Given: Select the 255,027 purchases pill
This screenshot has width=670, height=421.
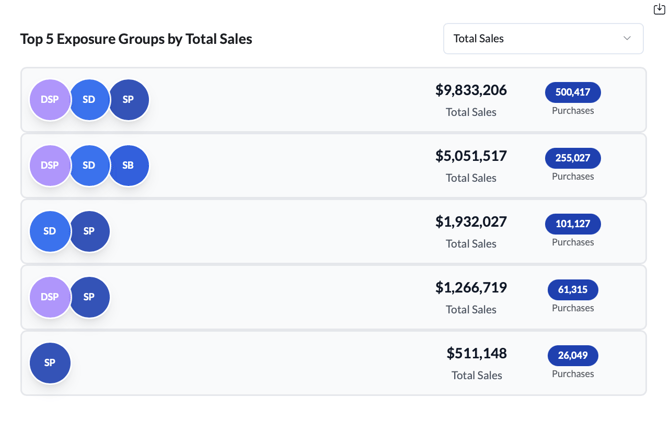Looking at the screenshot, I should click(572, 158).
